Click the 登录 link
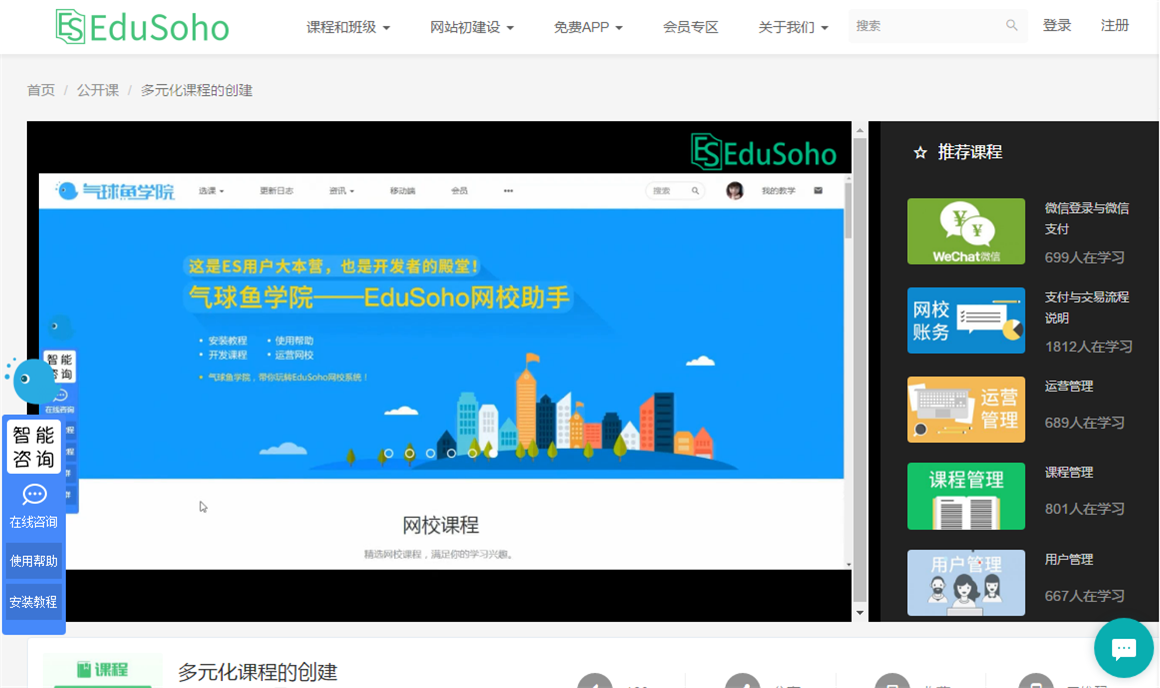1160x688 pixels. (x=1056, y=26)
